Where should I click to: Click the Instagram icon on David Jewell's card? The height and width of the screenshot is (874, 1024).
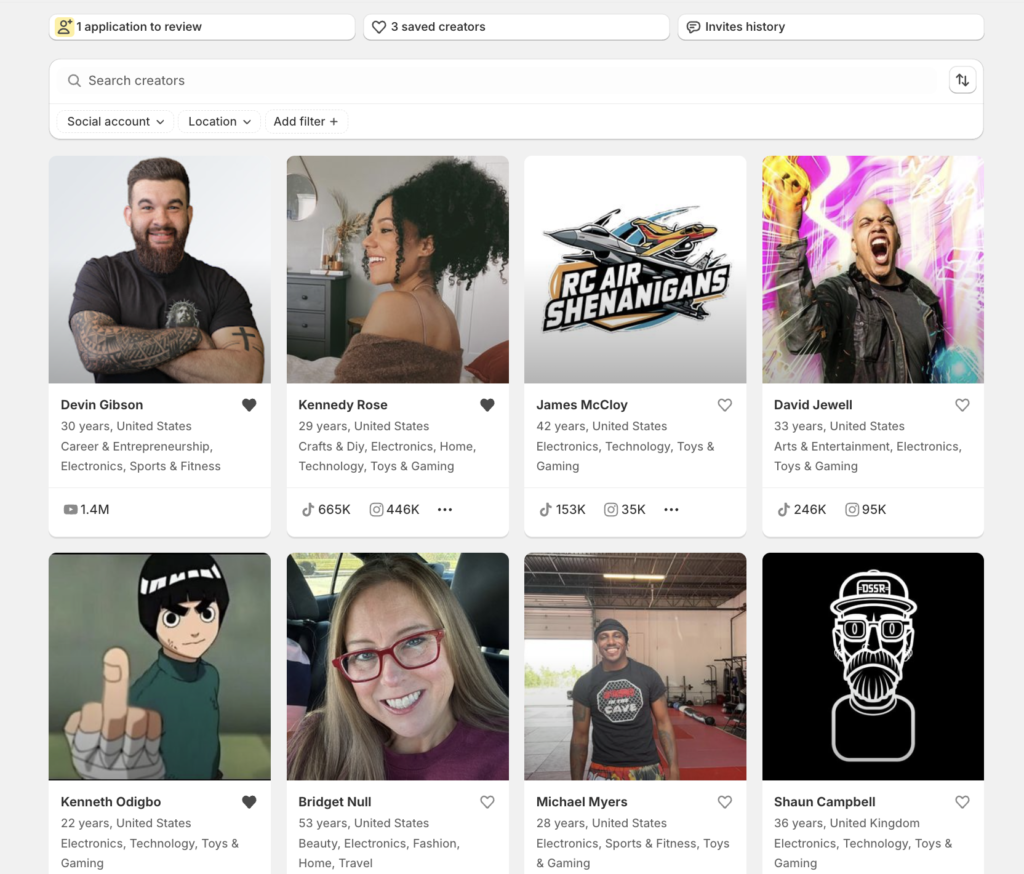point(852,510)
